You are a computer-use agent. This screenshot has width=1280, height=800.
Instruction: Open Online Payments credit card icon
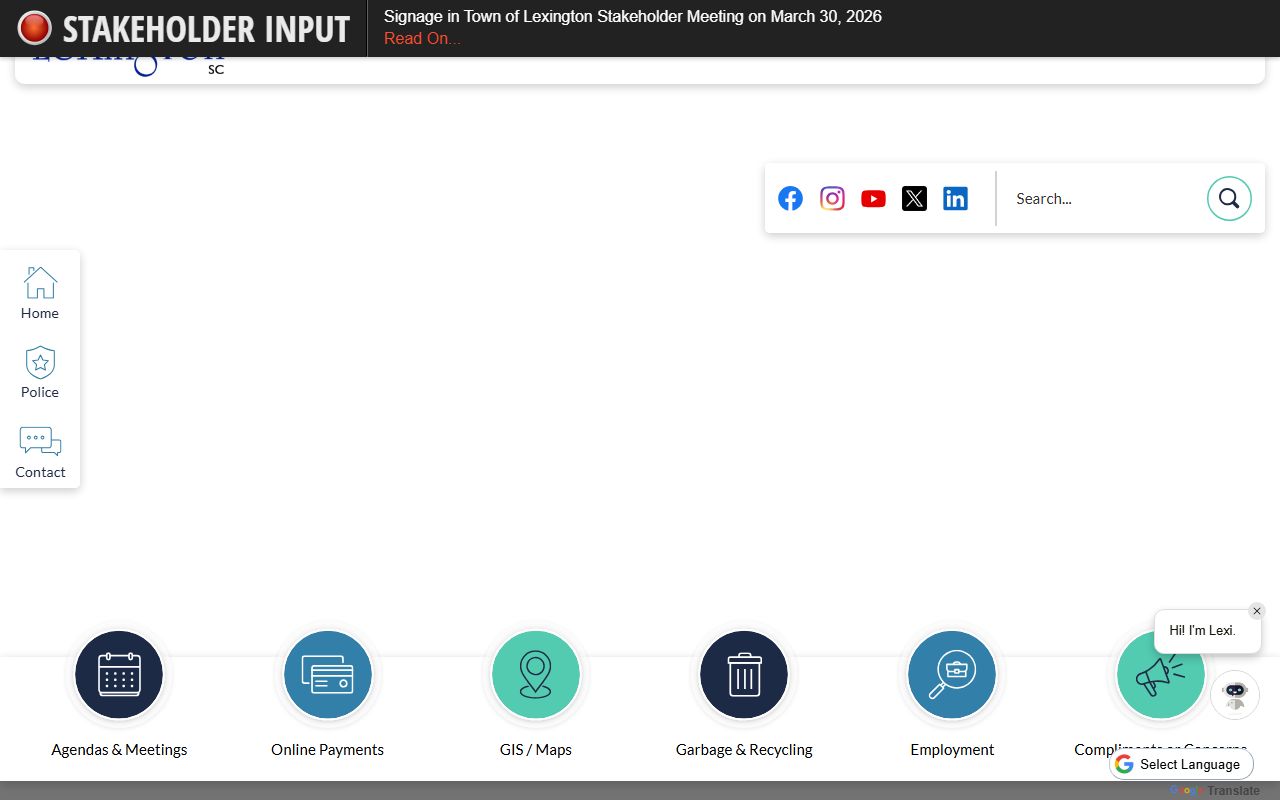[x=327, y=675]
